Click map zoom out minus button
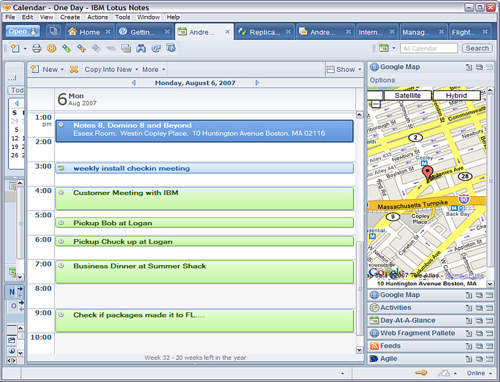 (376, 104)
